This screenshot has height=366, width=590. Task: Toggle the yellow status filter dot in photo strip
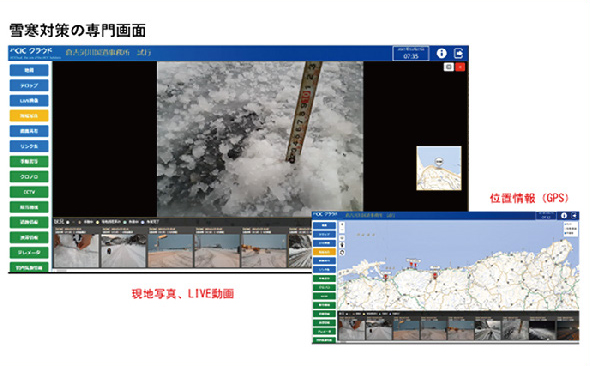point(97,222)
